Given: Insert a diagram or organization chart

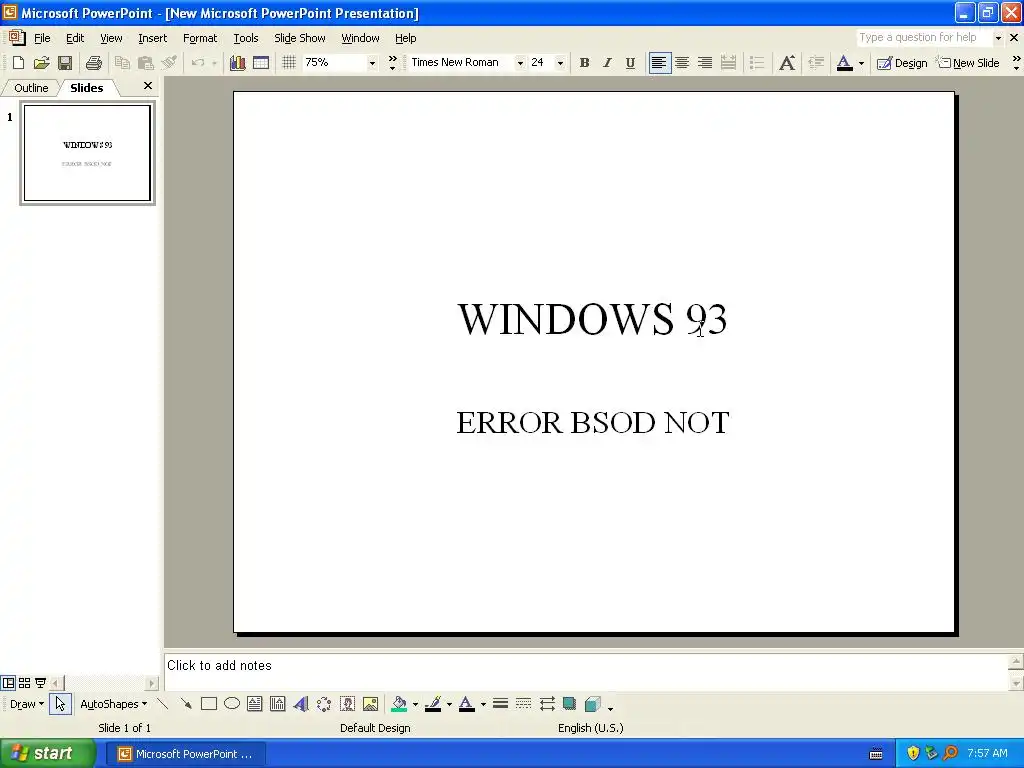Looking at the screenshot, I should point(324,704).
